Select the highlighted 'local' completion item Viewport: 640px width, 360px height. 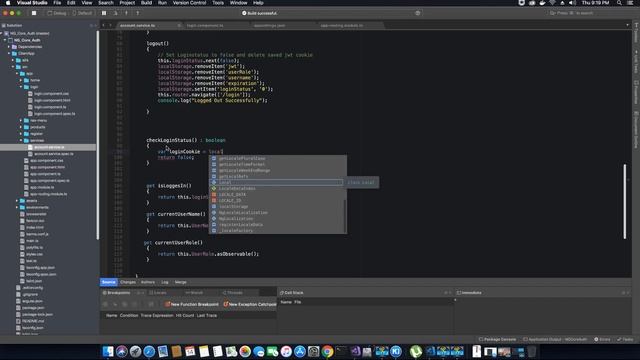click(276, 182)
